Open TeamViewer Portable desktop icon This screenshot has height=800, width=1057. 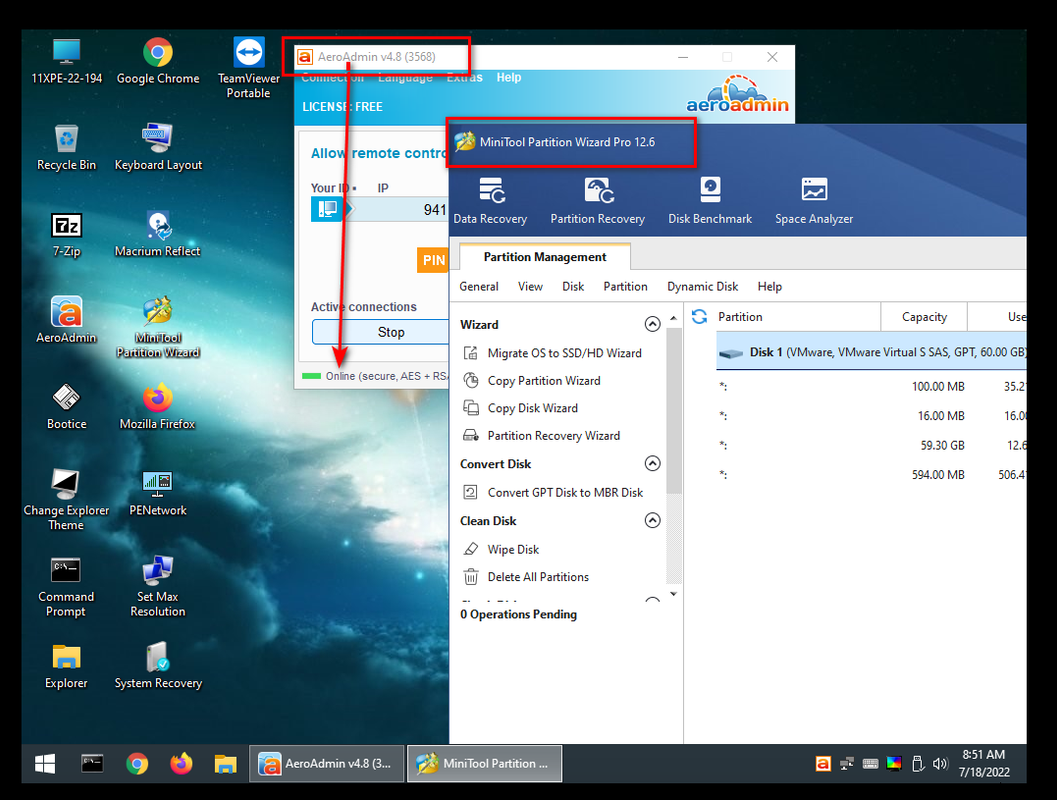(248, 68)
